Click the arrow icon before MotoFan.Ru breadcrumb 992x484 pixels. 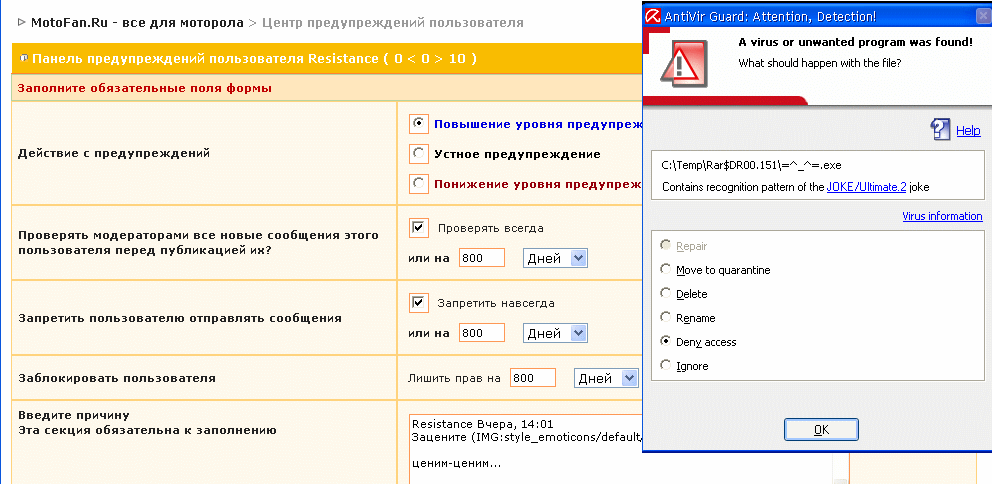pos(22,23)
